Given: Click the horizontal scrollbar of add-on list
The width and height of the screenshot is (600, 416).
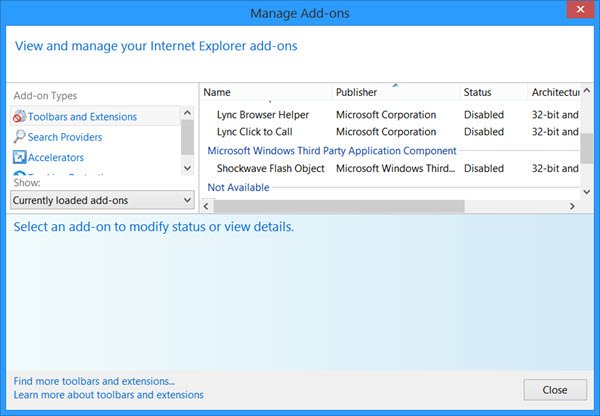Looking at the screenshot, I should 340,206.
